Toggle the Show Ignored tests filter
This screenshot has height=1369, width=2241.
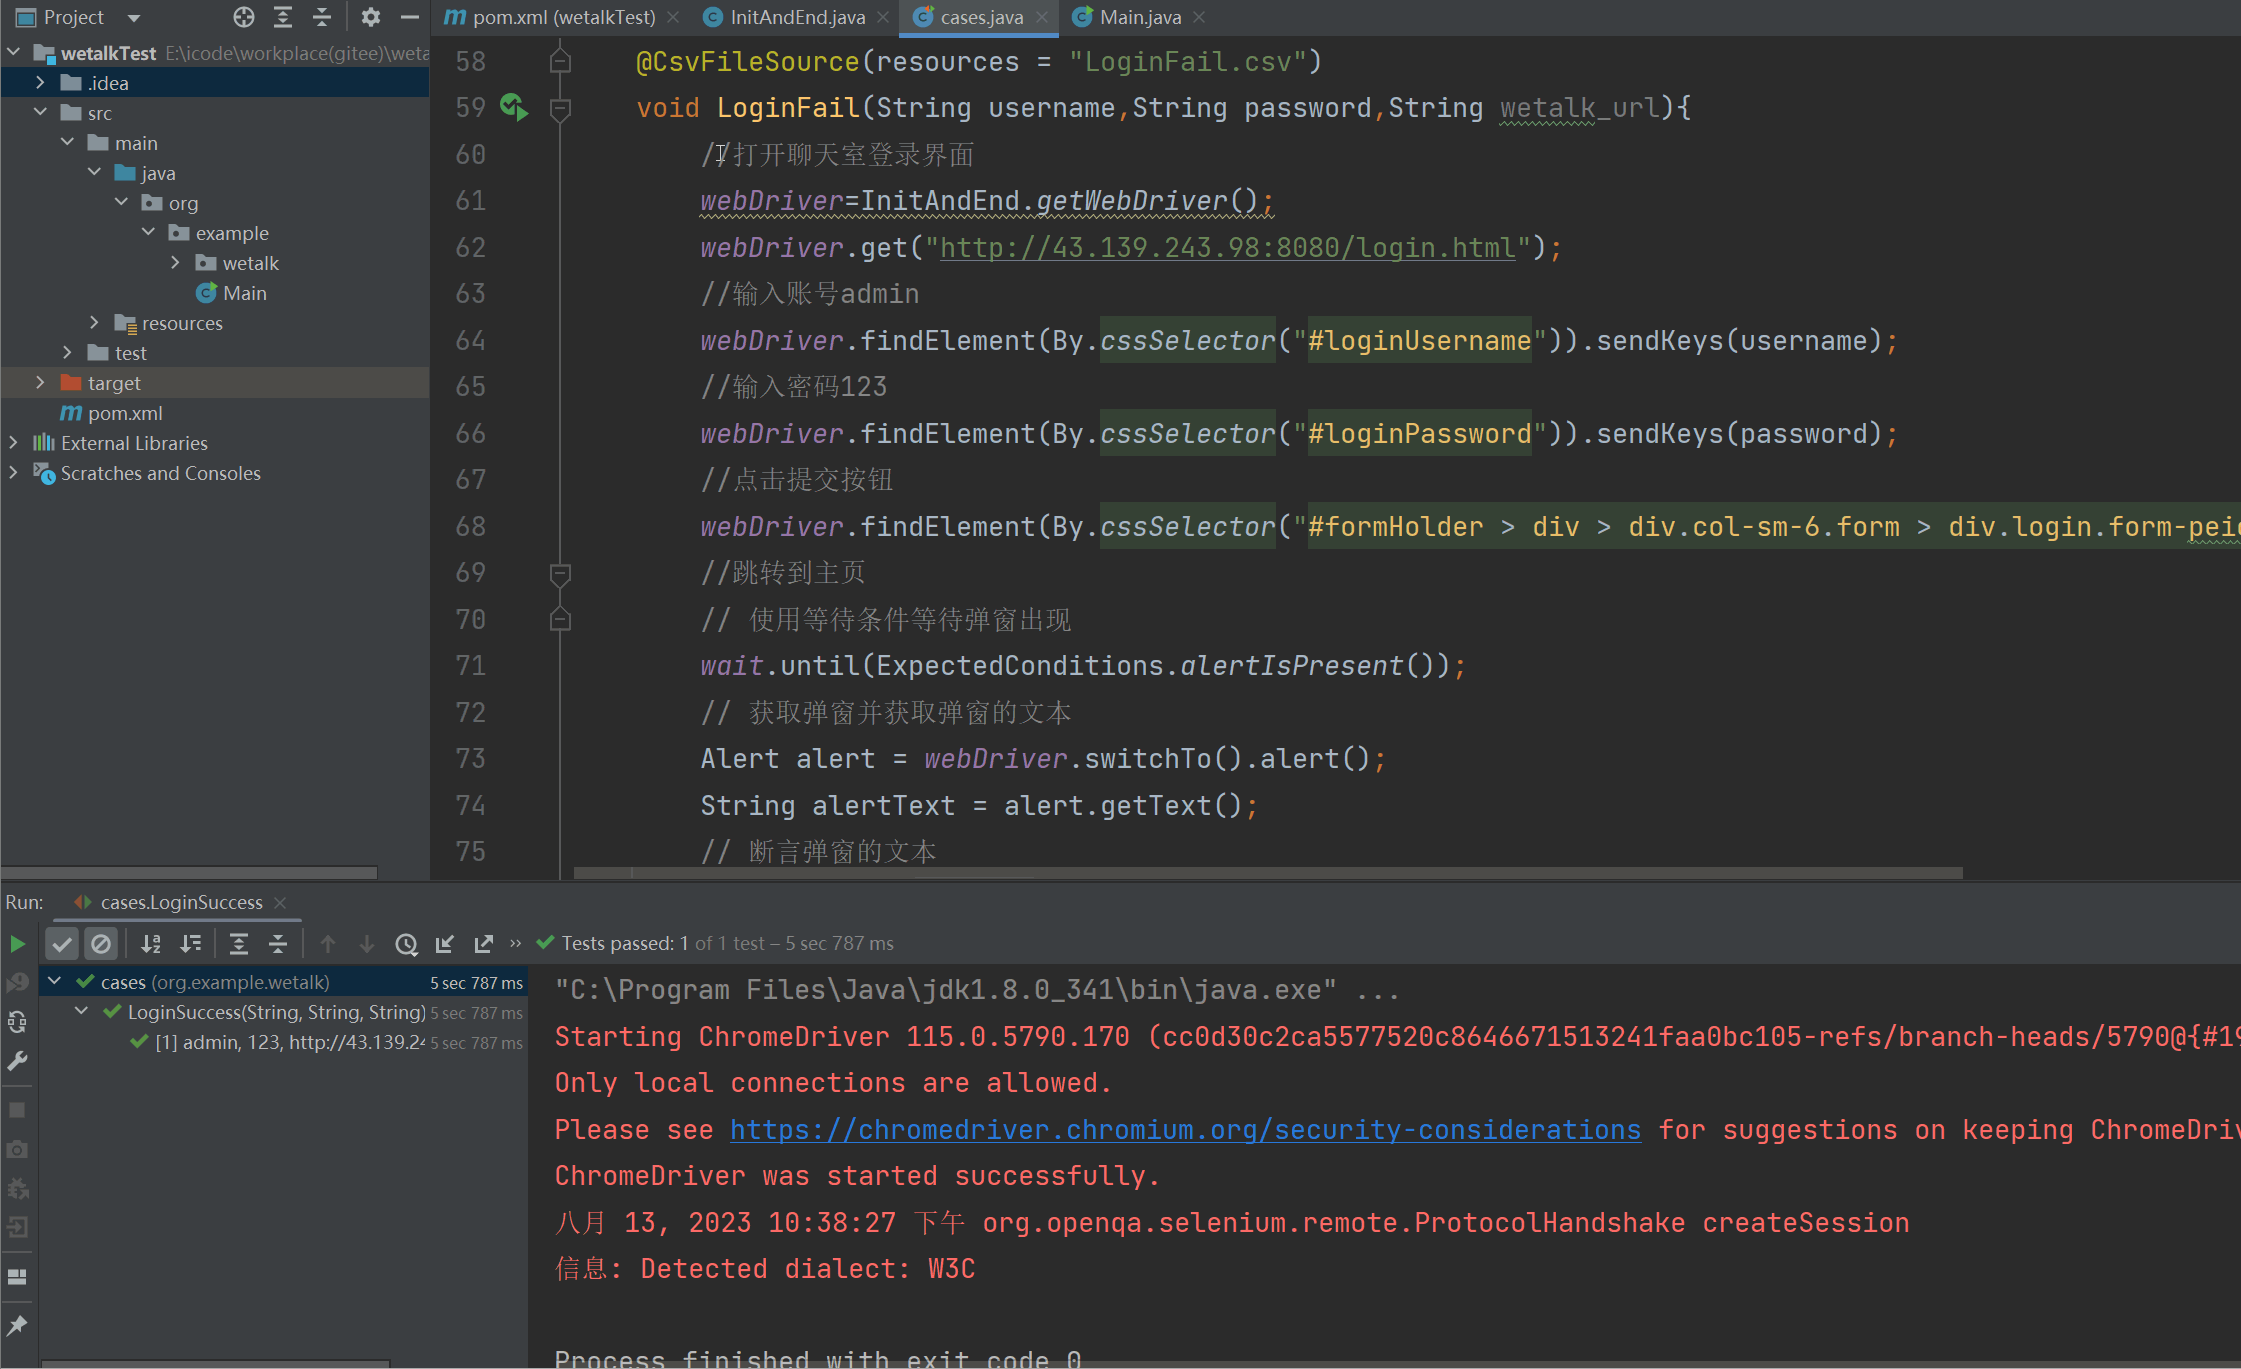[101, 943]
